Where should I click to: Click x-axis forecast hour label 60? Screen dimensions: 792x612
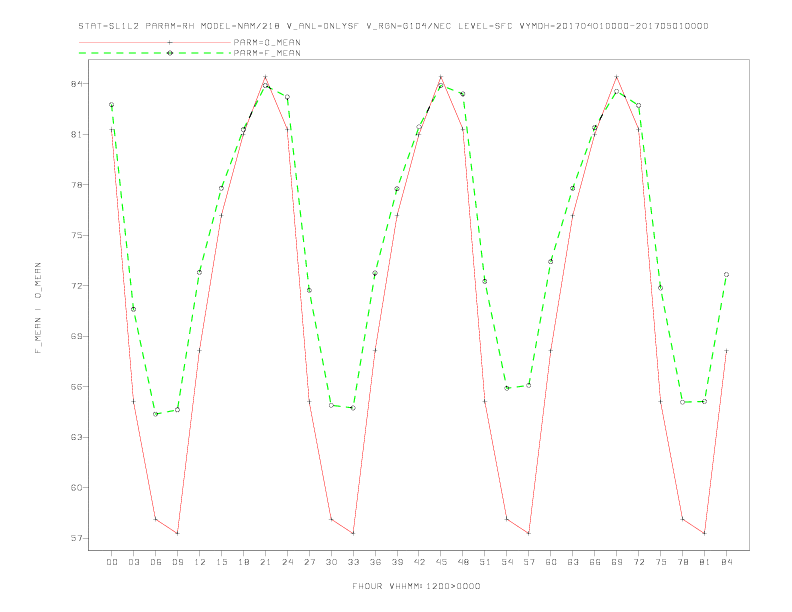coord(551,562)
